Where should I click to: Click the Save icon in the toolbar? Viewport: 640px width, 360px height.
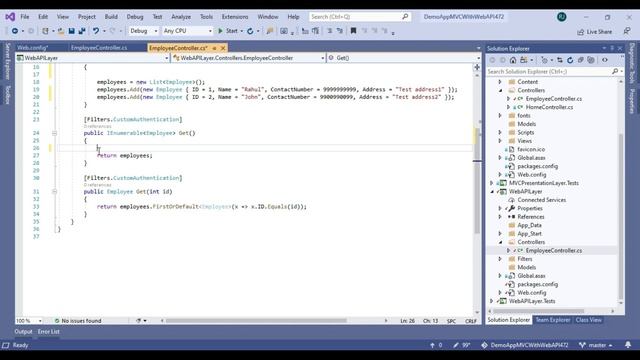point(71,31)
